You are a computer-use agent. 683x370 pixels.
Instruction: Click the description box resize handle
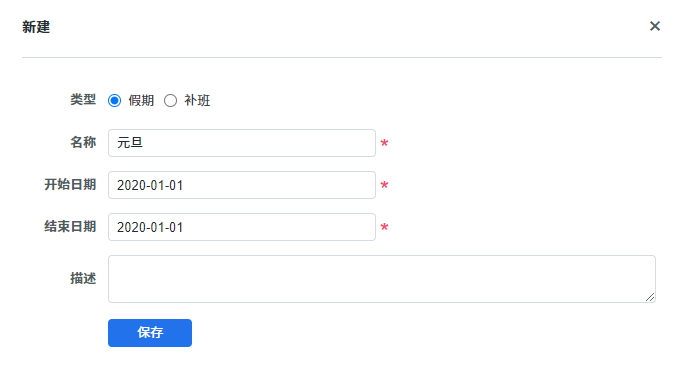tap(650, 297)
